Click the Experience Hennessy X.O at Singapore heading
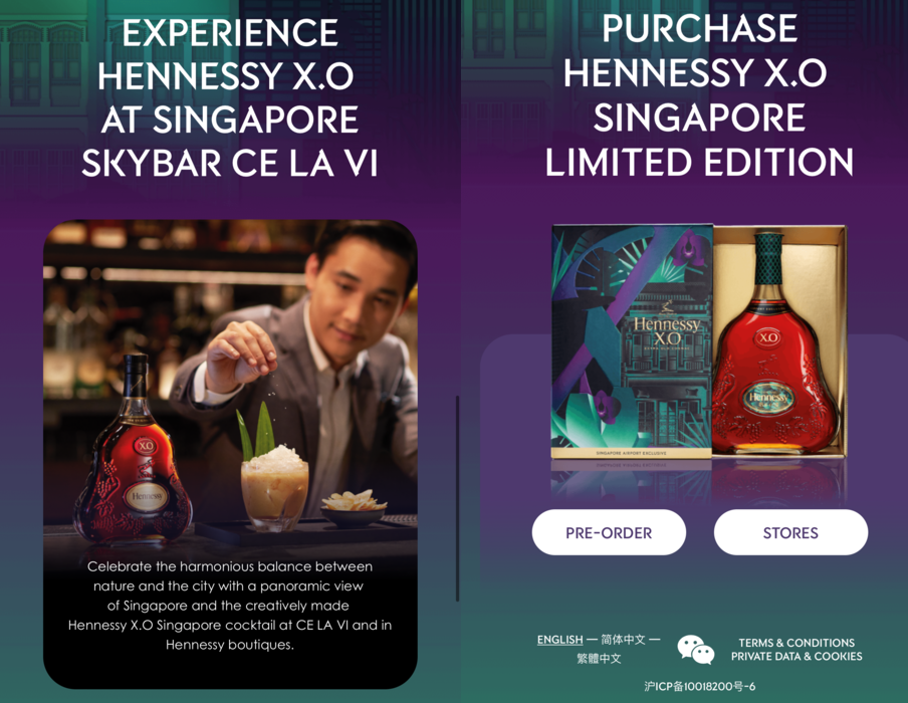The height and width of the screenshot is (703, 908). [229, 98]
